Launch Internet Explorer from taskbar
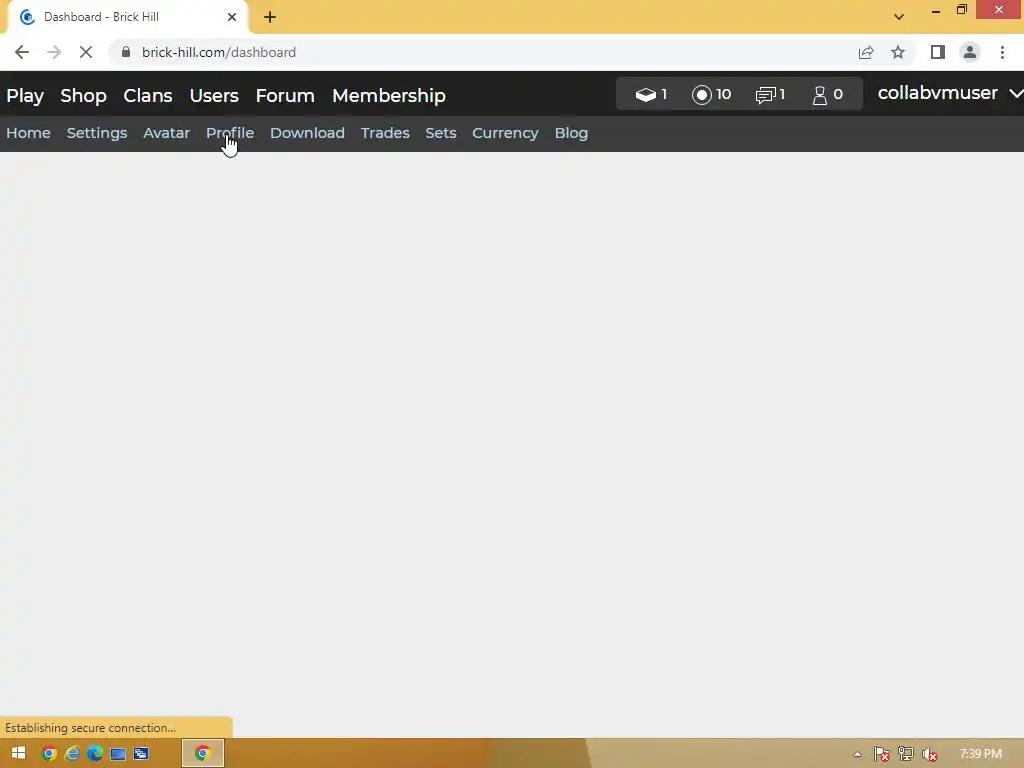Viewport: 1024px width, 768px height. pyautogui.click(x=72, y=754)
